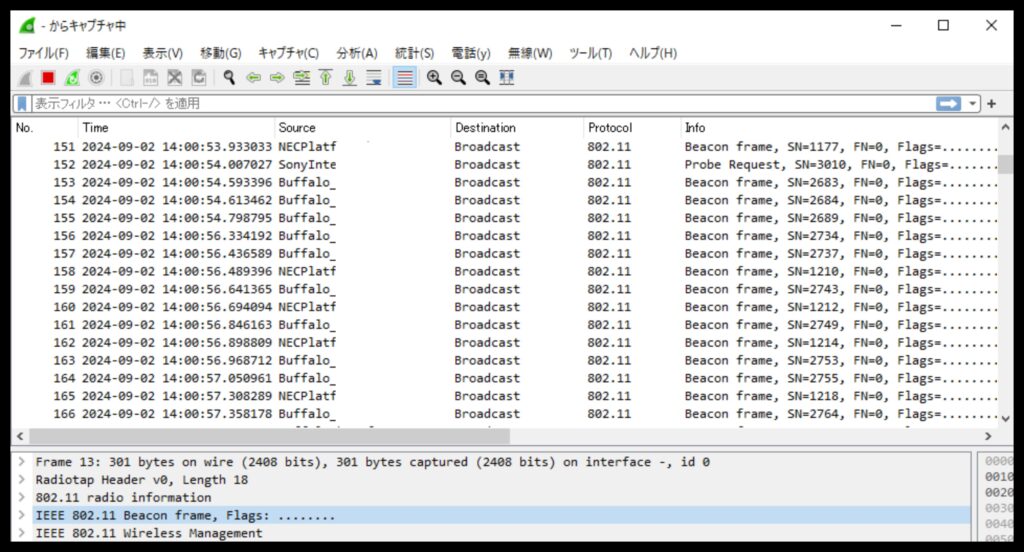Expand the Frame 13 detail row
This screenshot has width=1024, height=552.
[22, 462]
